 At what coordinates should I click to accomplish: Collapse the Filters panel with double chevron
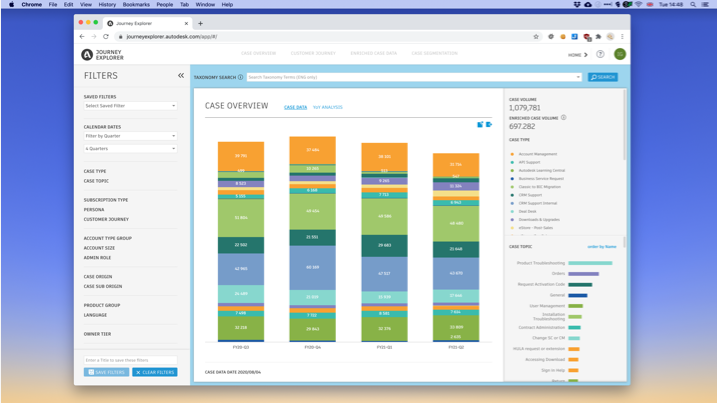181,75
